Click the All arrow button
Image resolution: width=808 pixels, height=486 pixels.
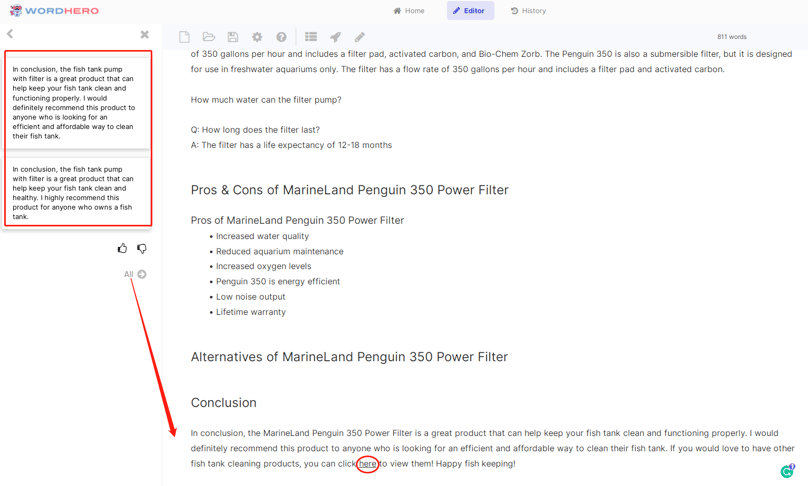point(136,274)
